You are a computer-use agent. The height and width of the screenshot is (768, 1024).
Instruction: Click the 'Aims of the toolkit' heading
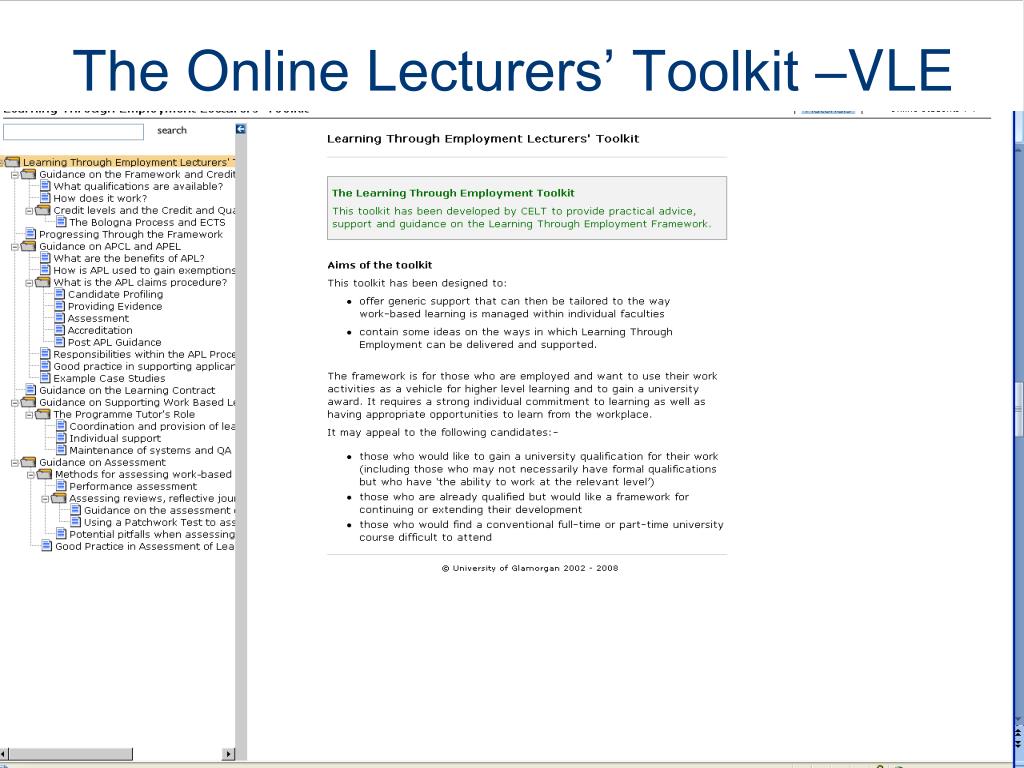click(x=379, y=264)
